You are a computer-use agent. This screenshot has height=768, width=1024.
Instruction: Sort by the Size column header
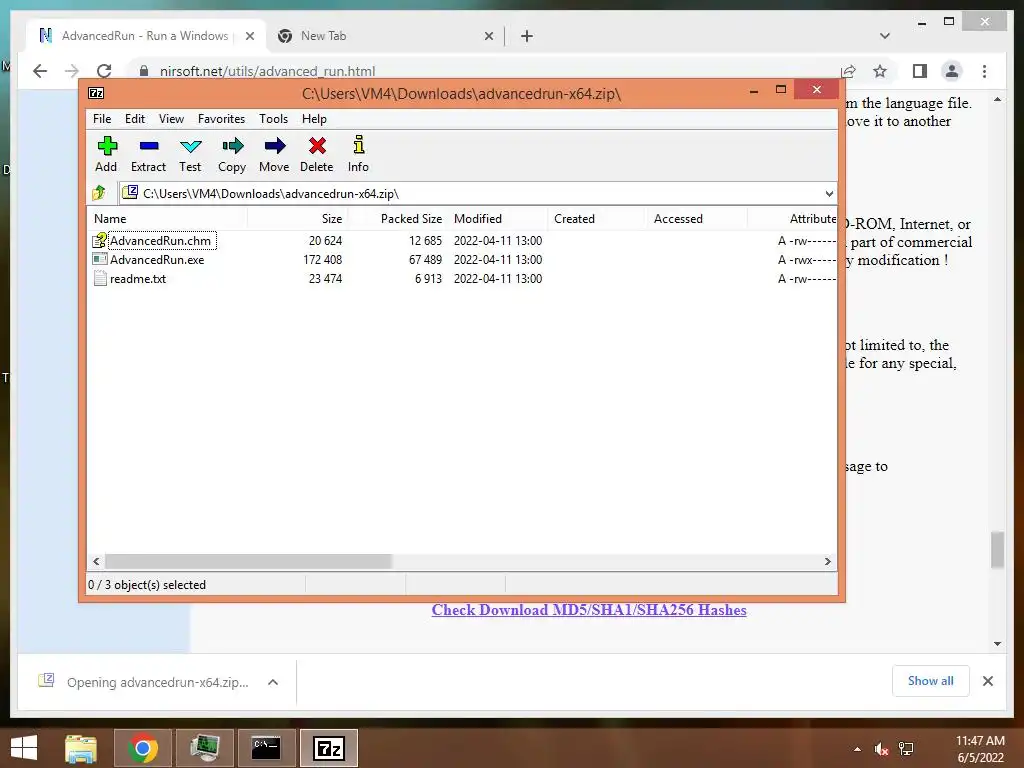click(297, 219)
